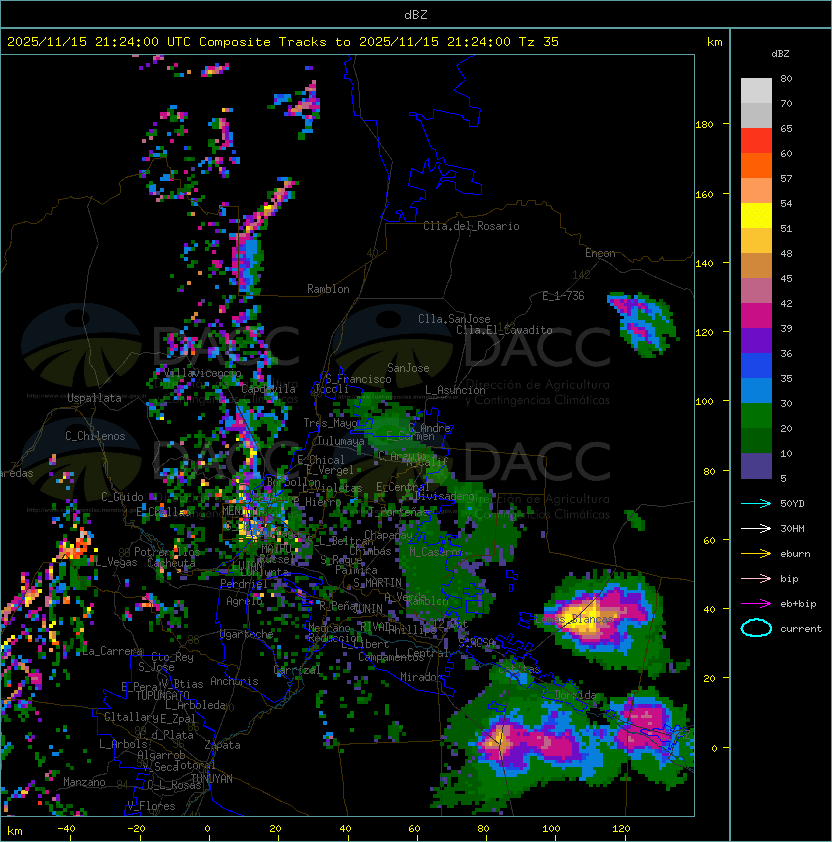Click the 'Encon' map label
This screenshot has height=842, width=832.
coord(600,253)
